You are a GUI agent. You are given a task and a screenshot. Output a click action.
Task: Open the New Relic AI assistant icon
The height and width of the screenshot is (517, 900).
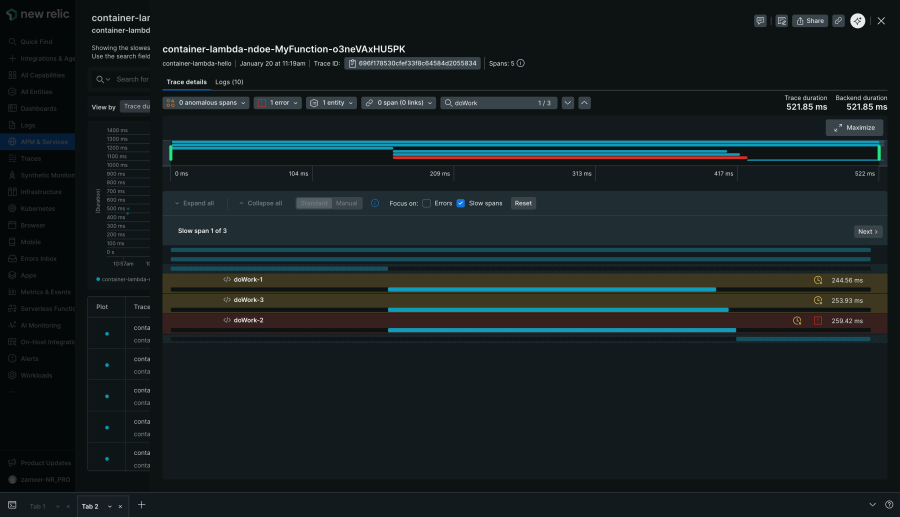(858, 20)
